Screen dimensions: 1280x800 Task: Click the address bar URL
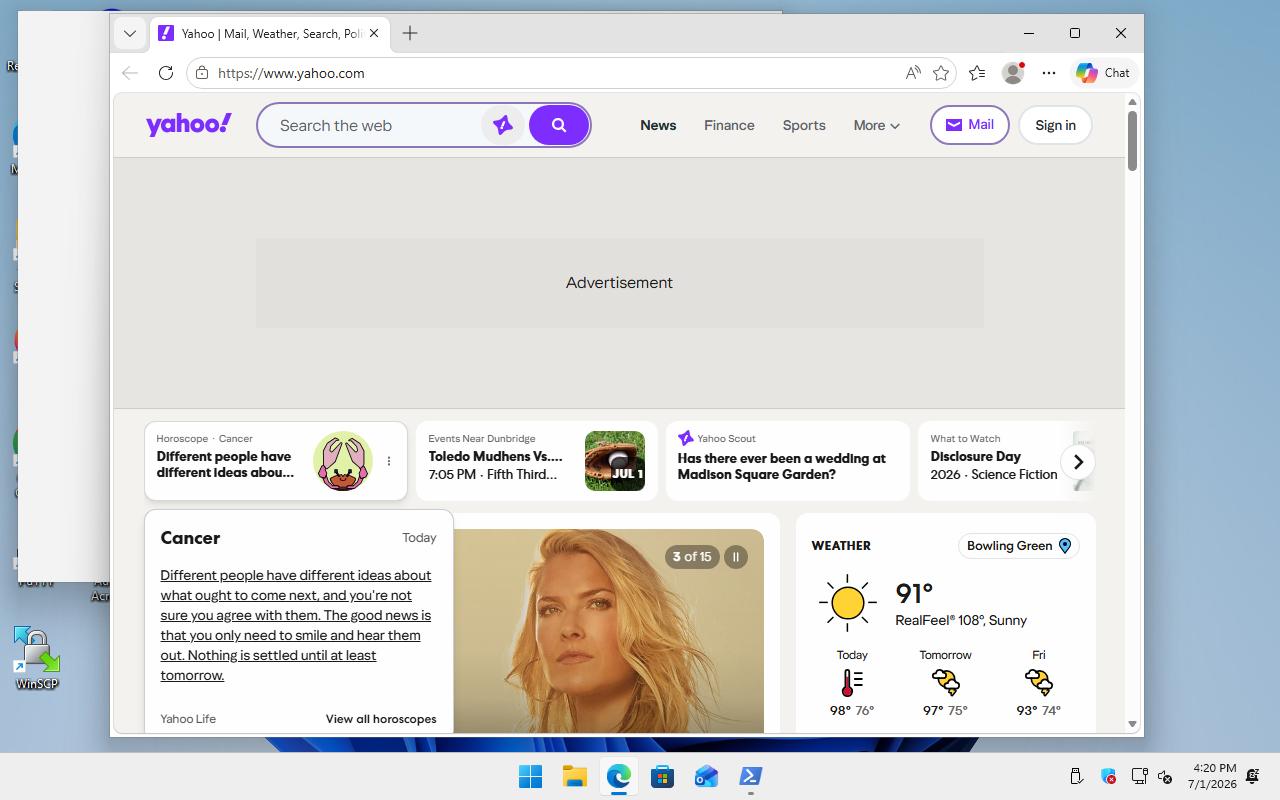pos(291,73)
